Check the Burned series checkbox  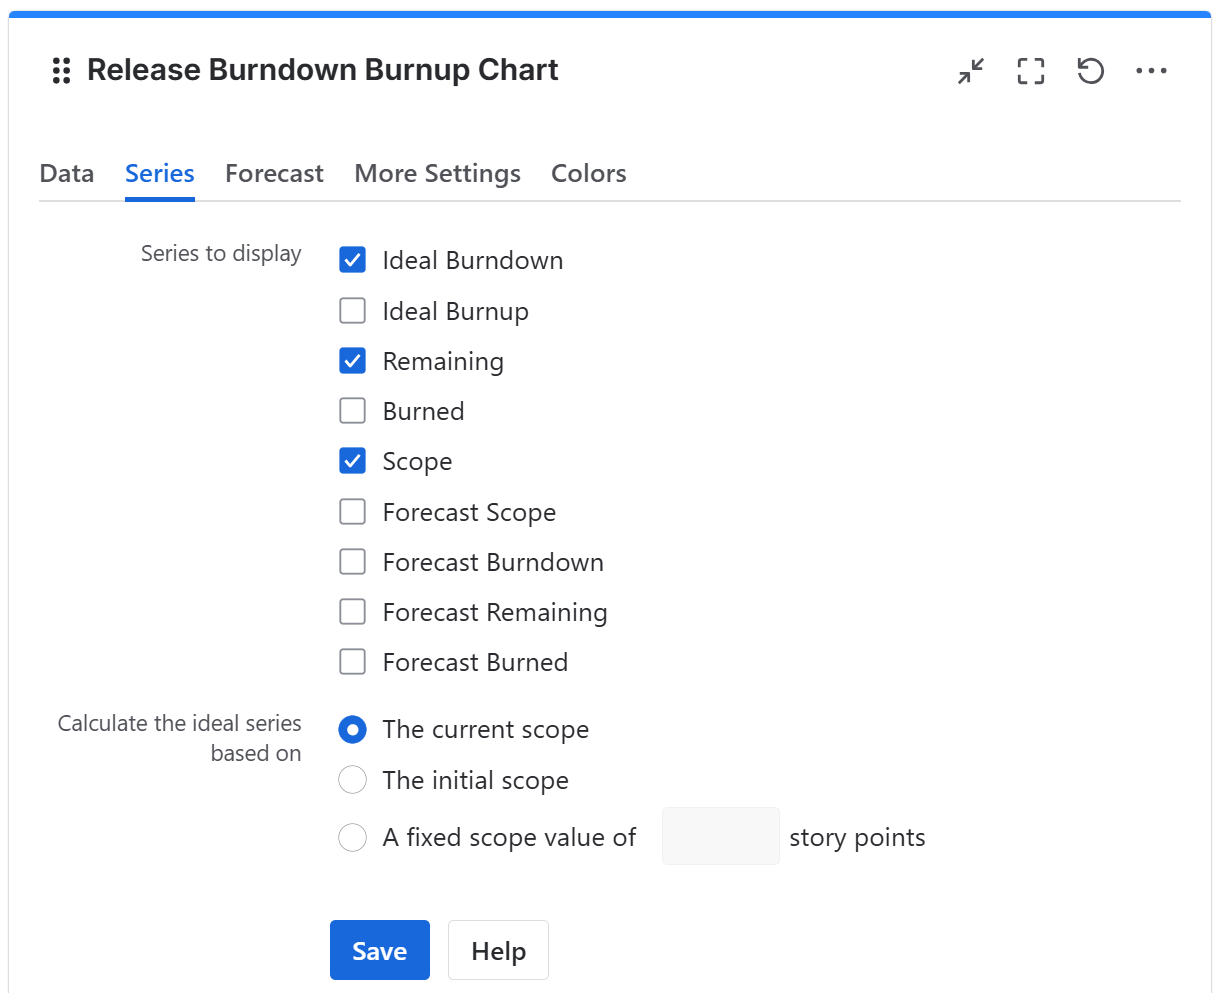[352, 410]
